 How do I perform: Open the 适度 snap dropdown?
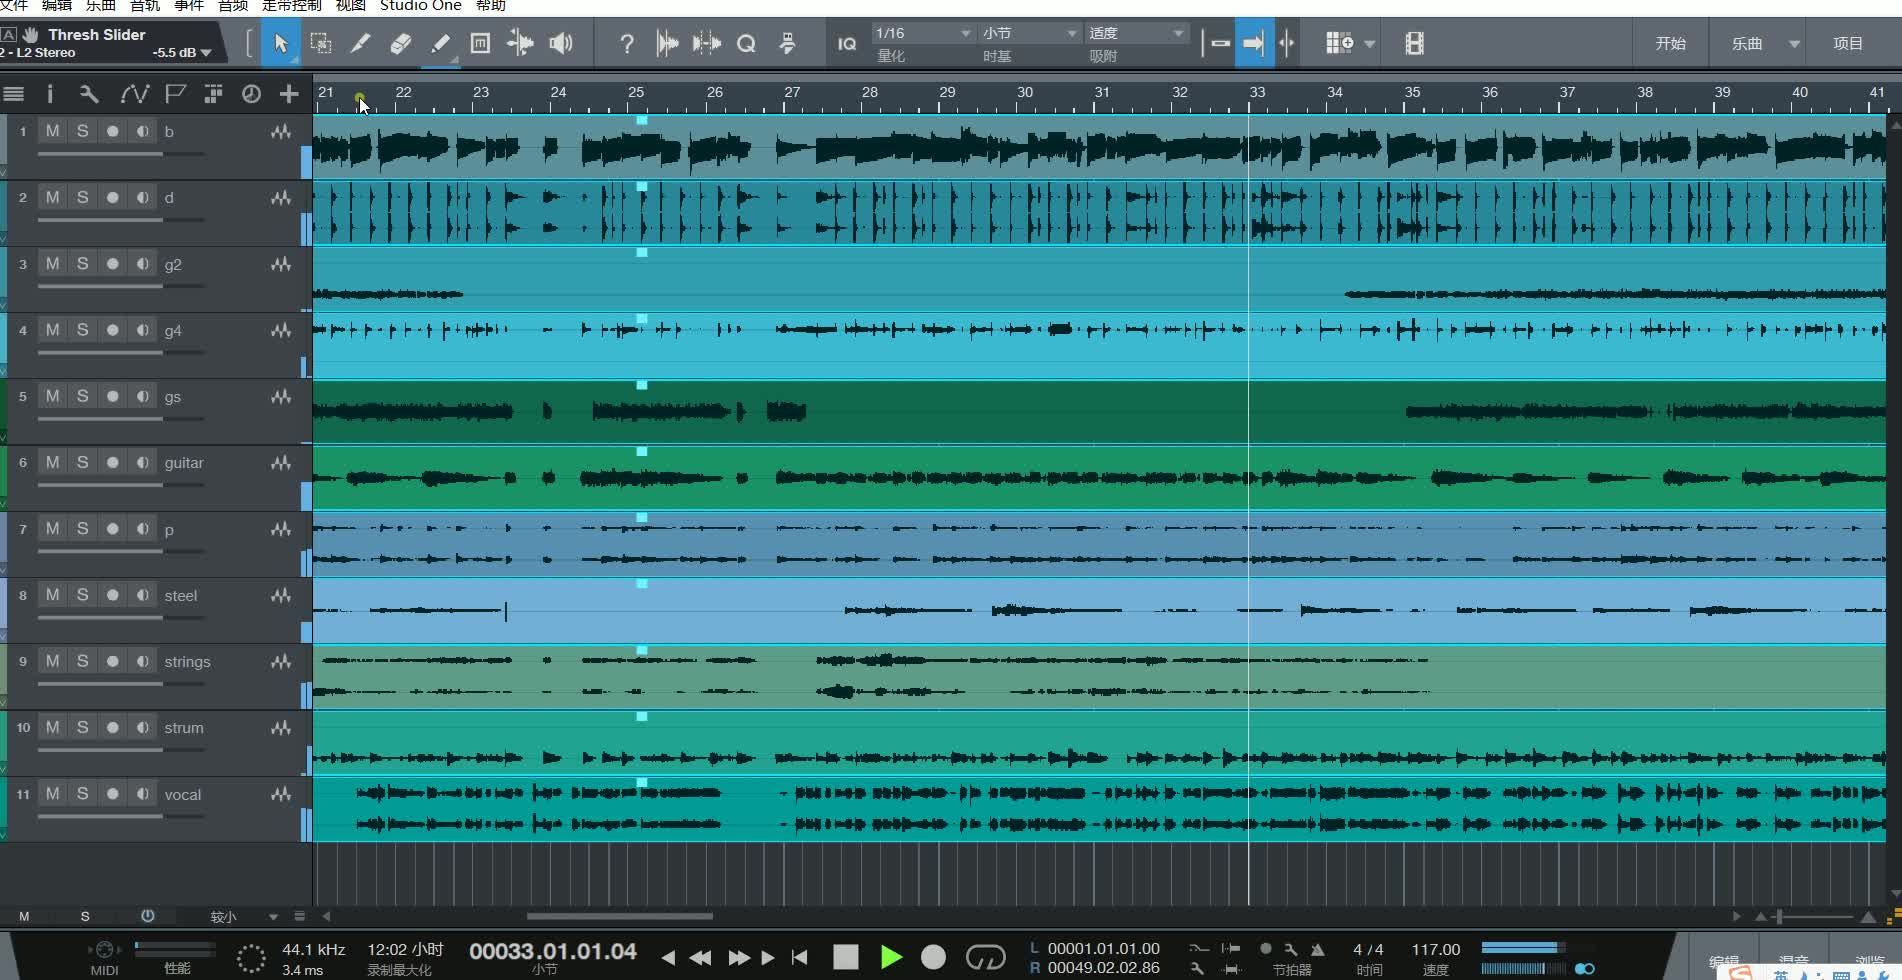click(1137, 33)
